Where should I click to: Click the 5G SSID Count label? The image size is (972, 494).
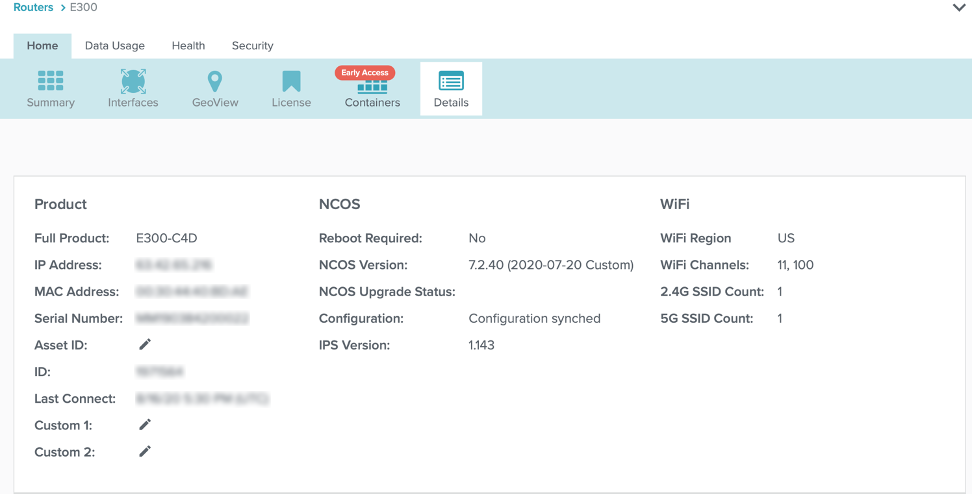(707, 319)
